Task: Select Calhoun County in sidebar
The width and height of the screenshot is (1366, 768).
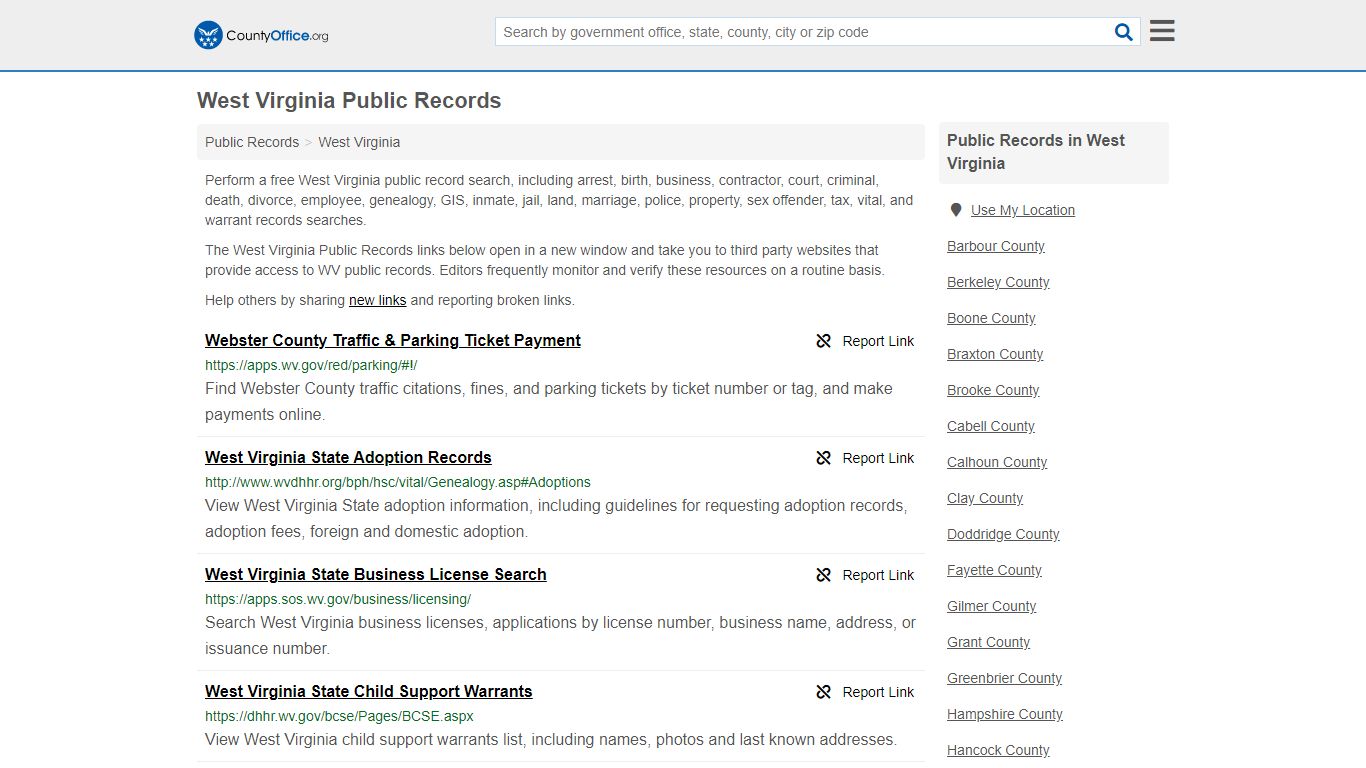Action: [997, 462]
